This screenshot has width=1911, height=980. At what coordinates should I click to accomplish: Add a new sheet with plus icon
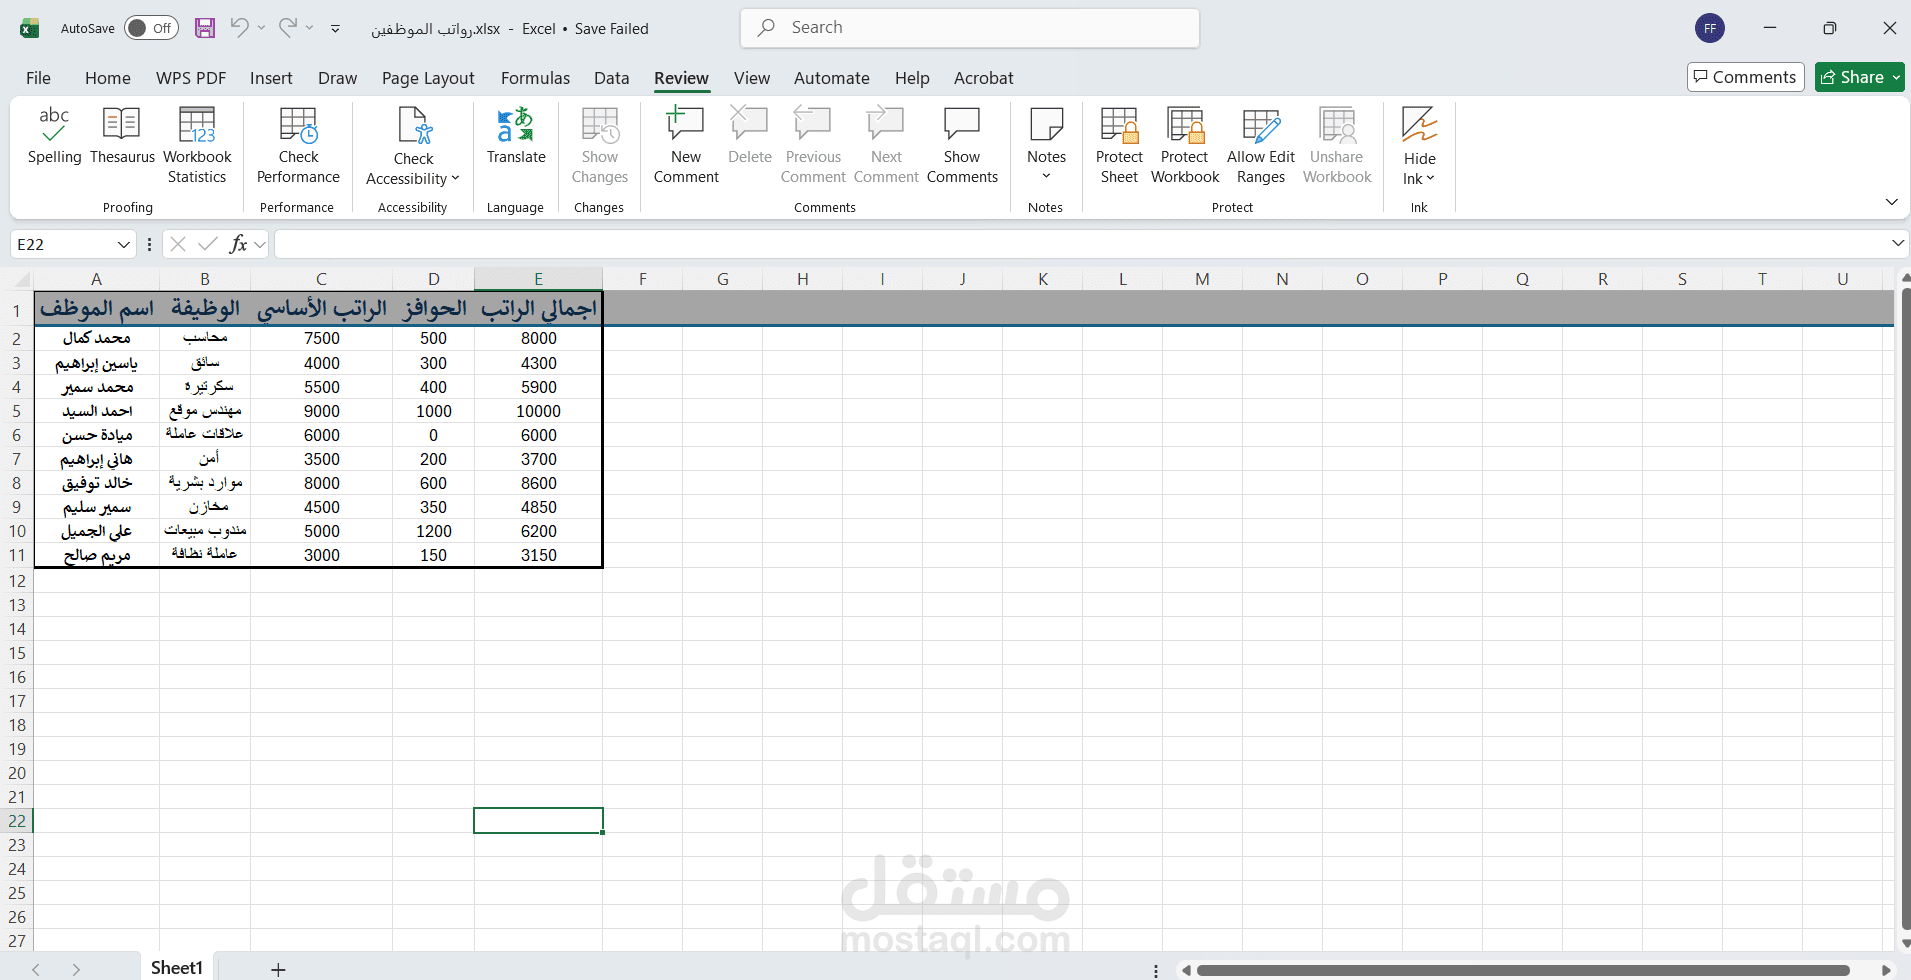coord(278,969)
